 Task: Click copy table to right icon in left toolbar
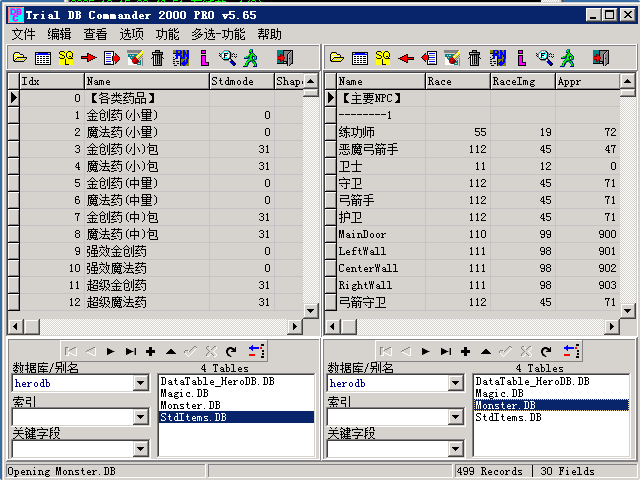point(112,58)
